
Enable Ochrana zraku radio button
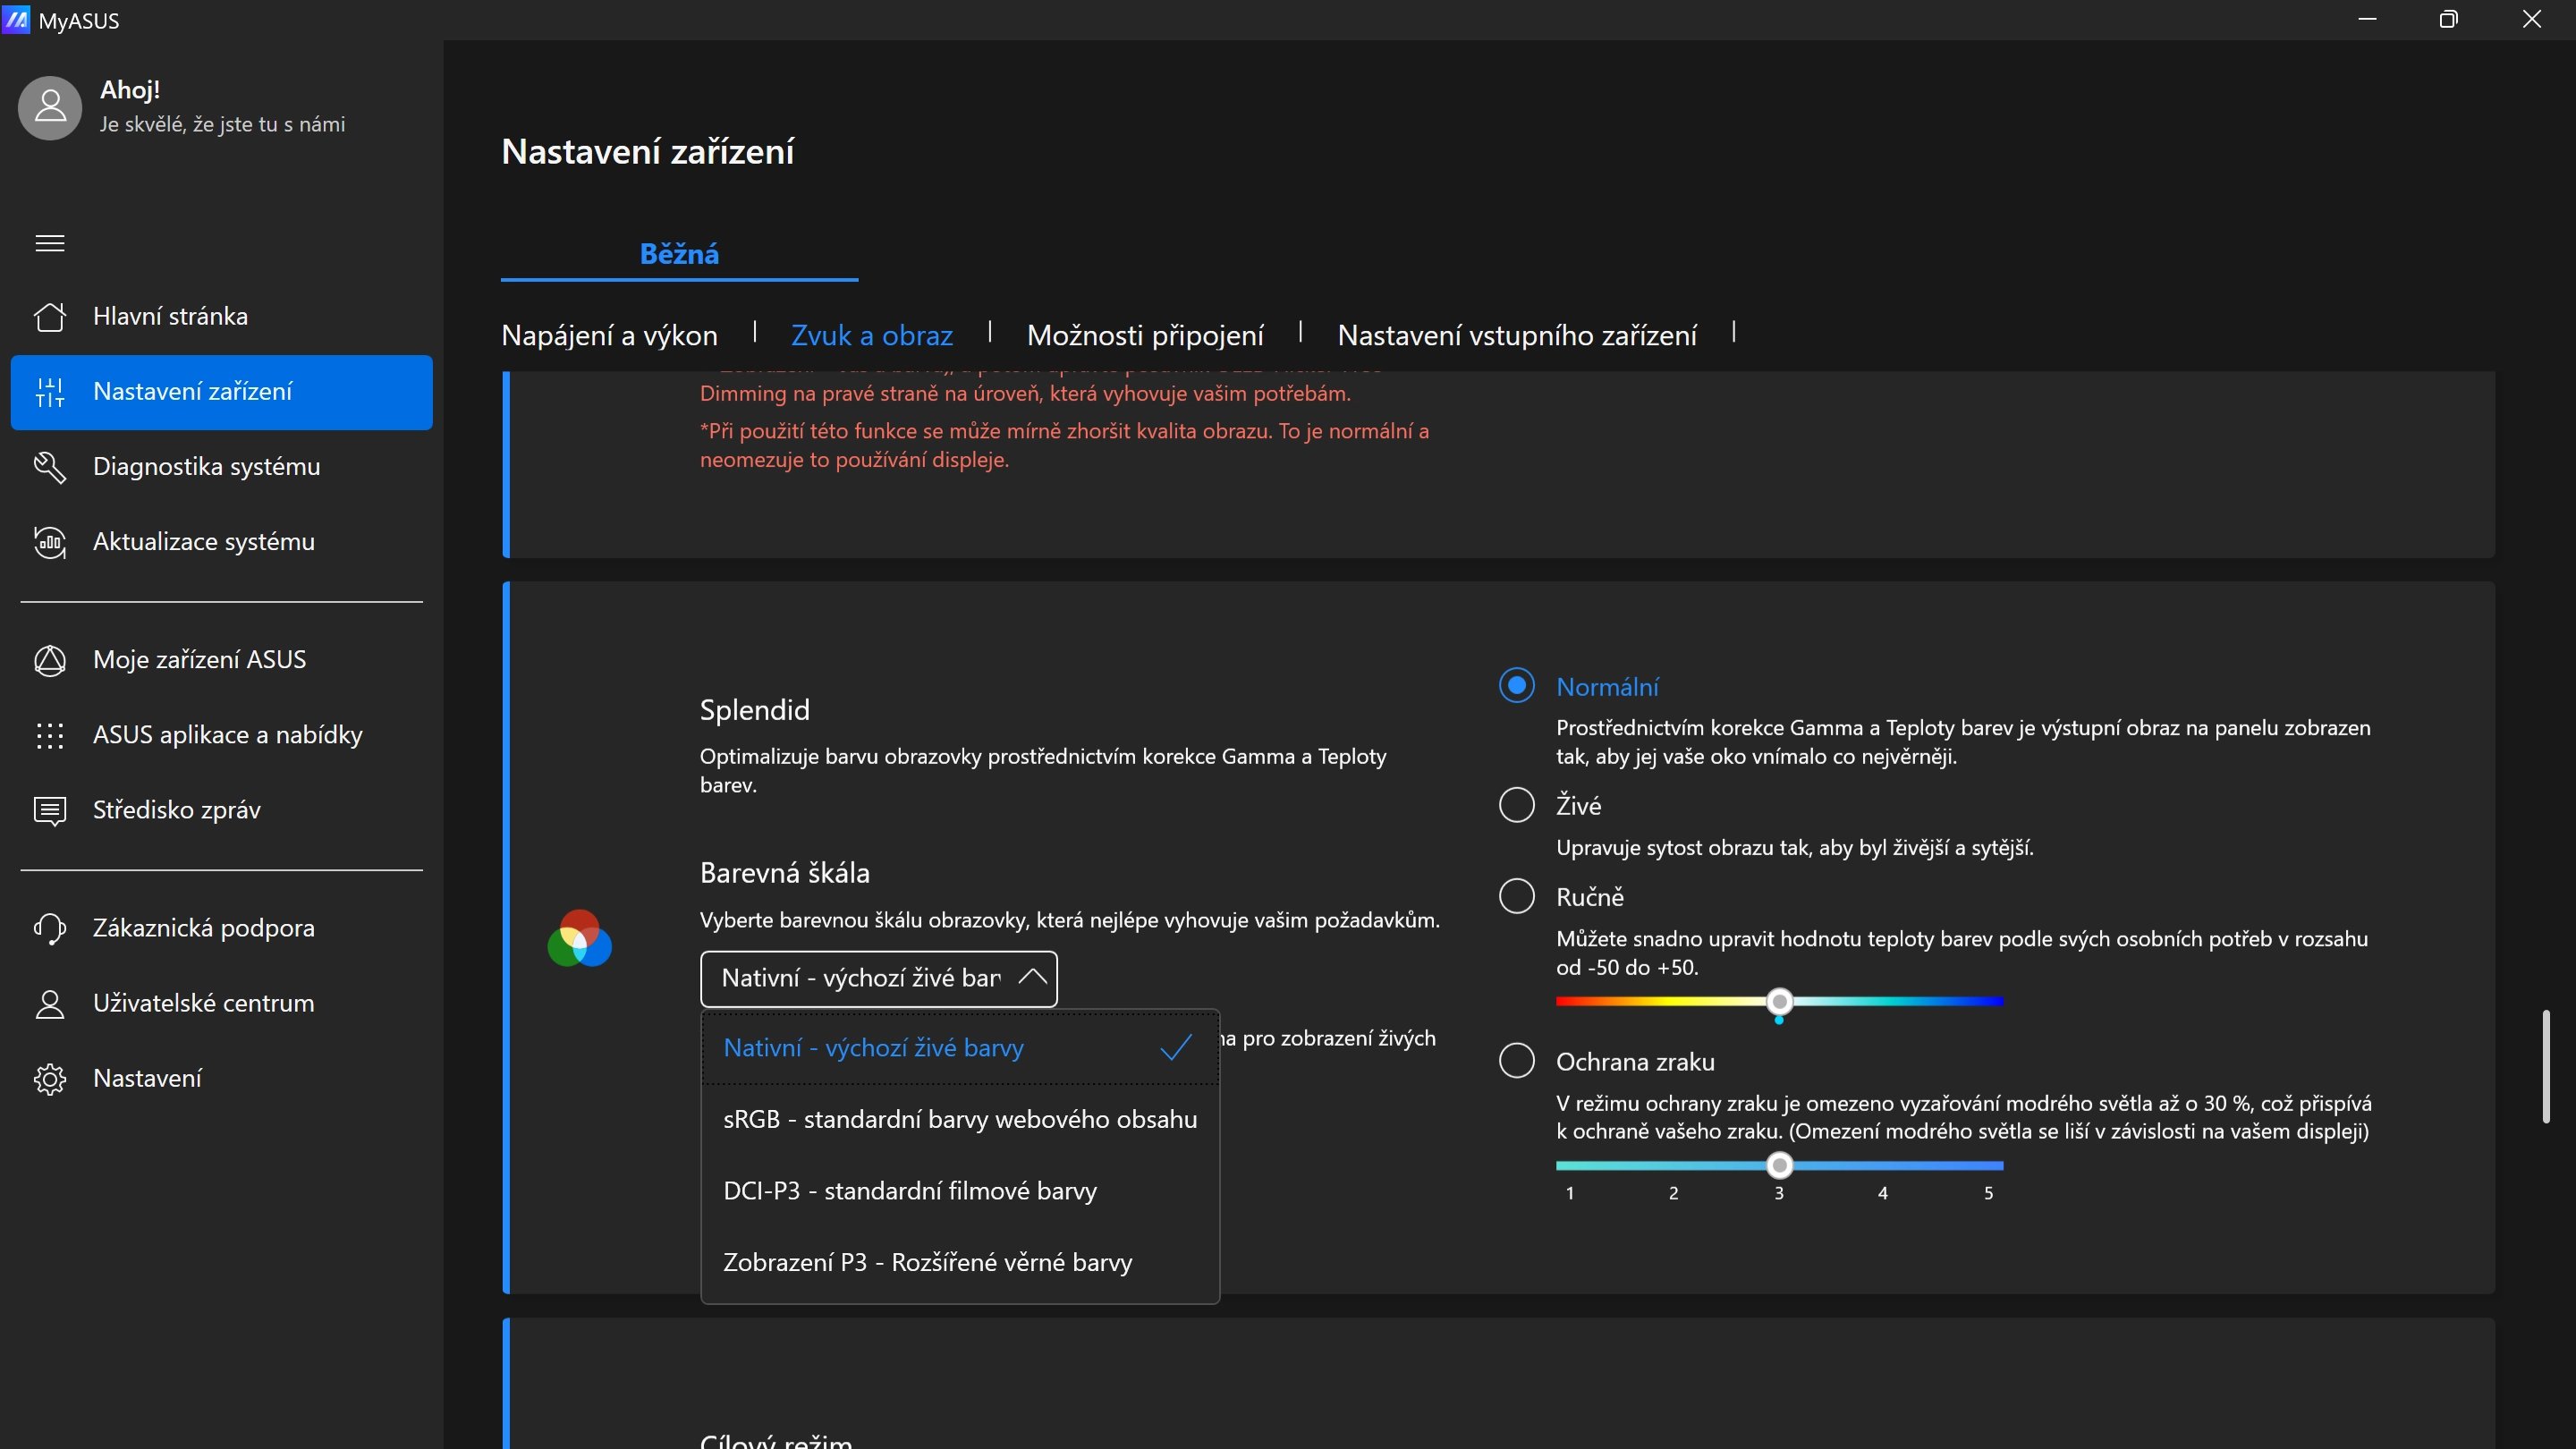tap(1516, 1061)
